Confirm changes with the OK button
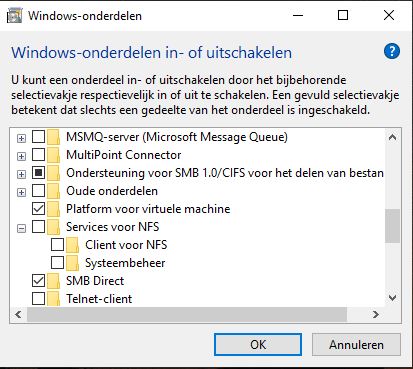 tap(258, 345)
